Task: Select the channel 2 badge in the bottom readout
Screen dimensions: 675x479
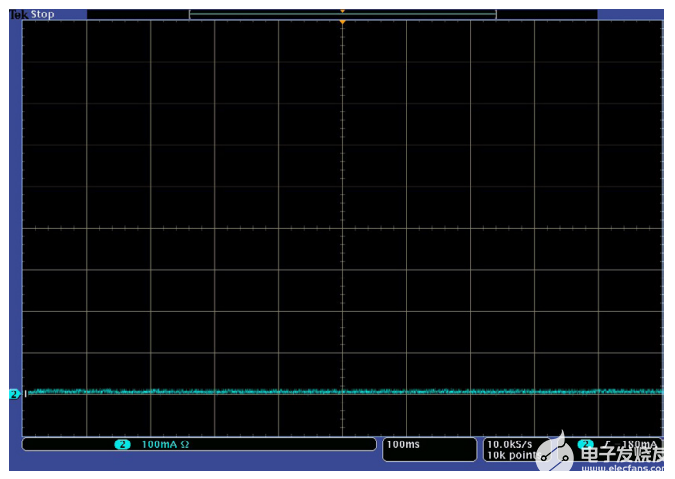Action: pos(122,444)
